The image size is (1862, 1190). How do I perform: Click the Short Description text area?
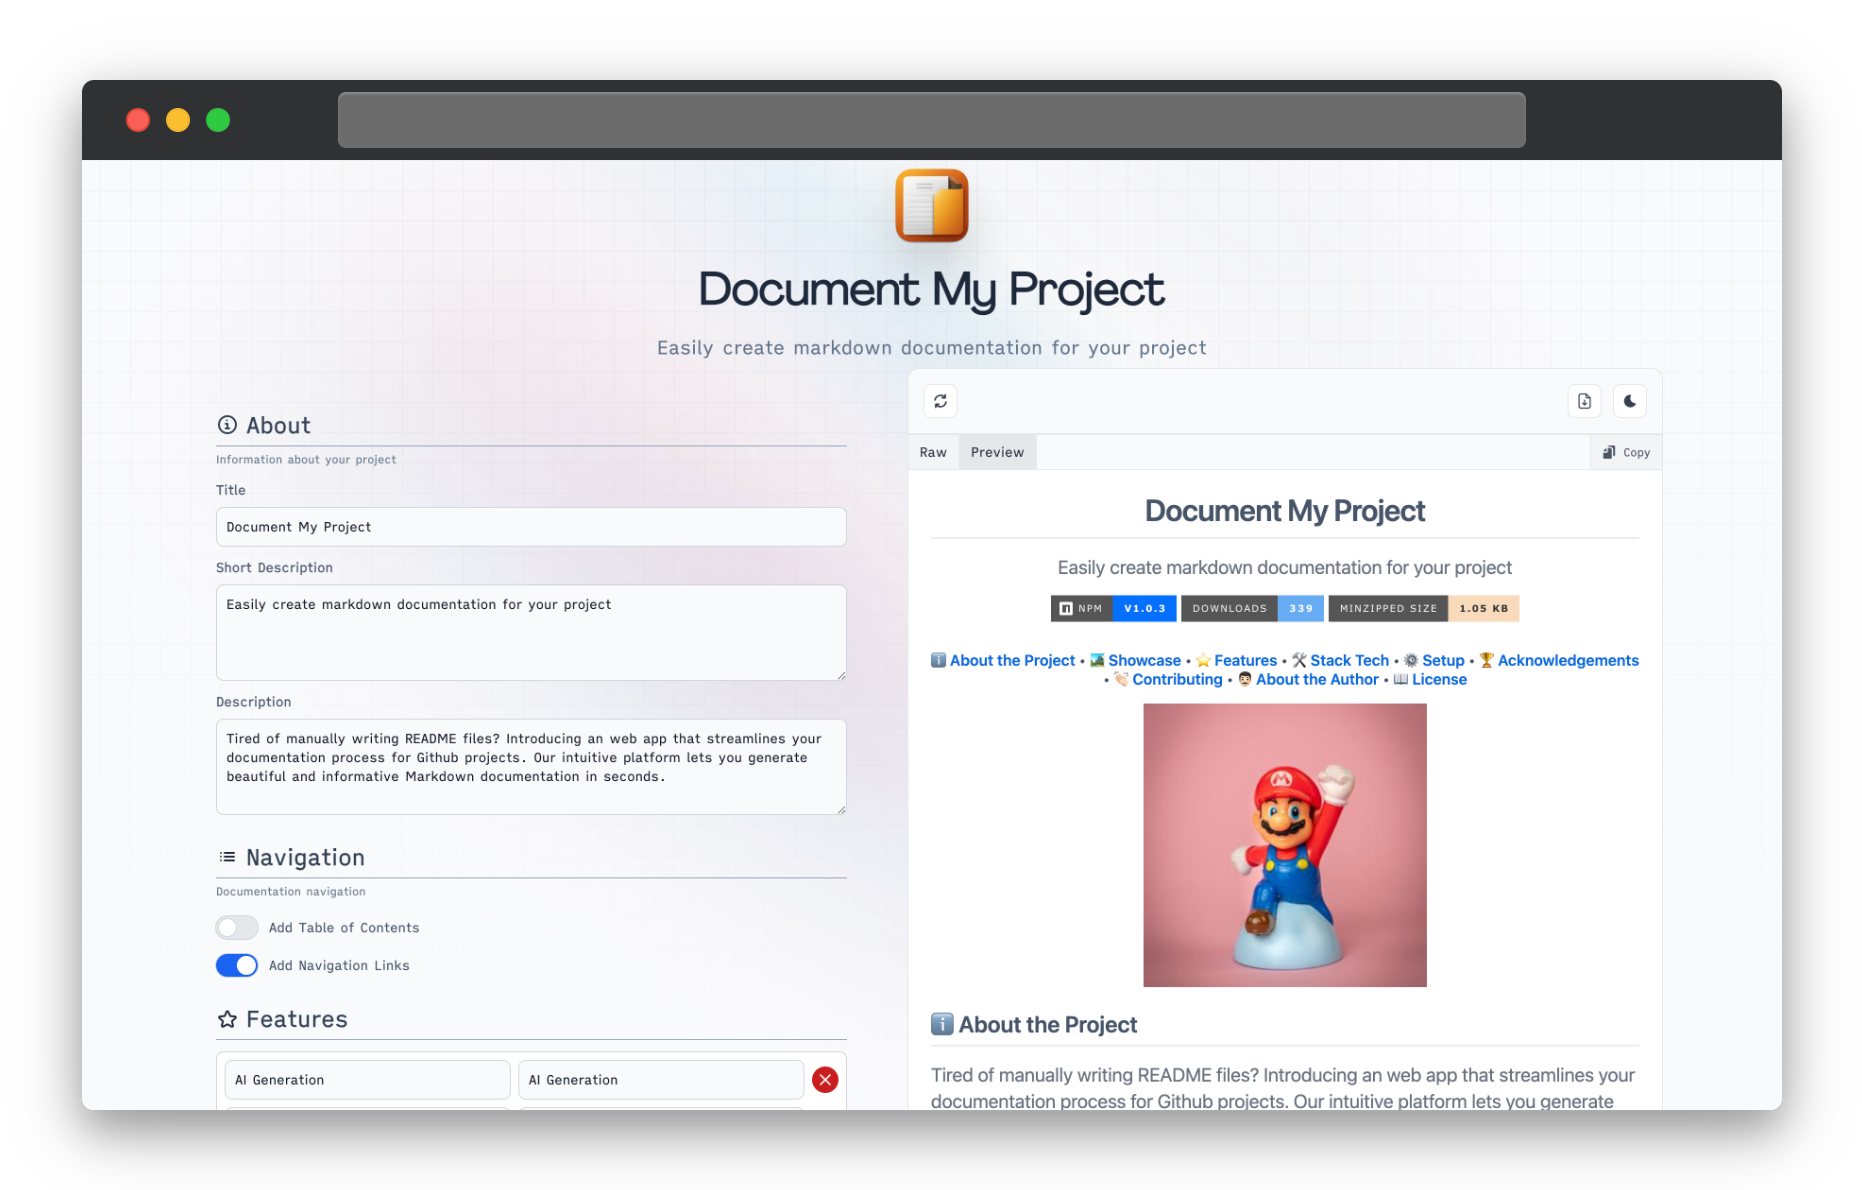tap(531, 633)
